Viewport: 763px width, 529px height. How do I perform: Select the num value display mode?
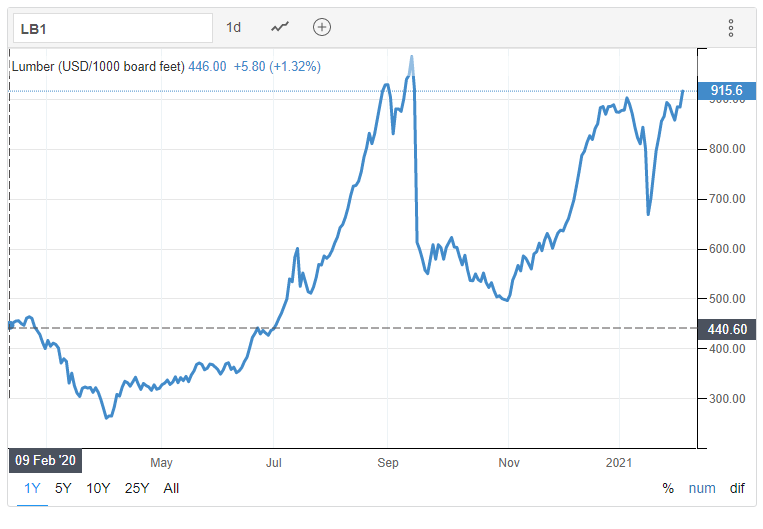[702, 488]
